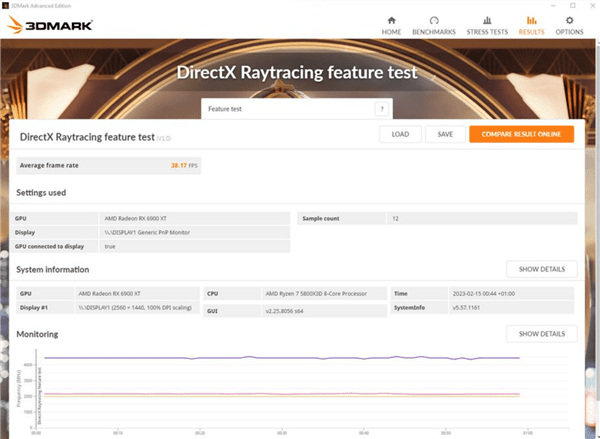Click the 38.17 FPS value

[x=184, y=166]
